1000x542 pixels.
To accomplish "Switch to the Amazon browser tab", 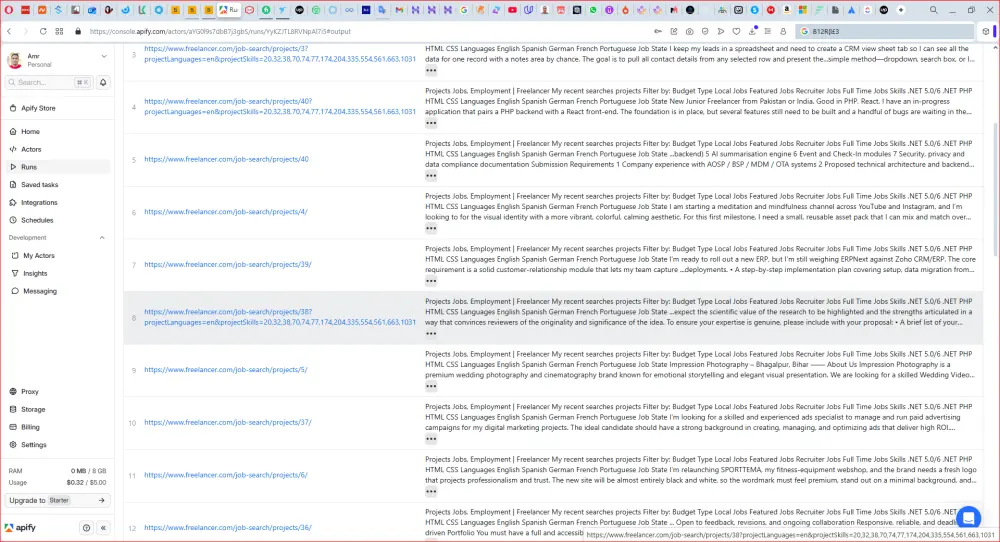I will tap(787, 10).
